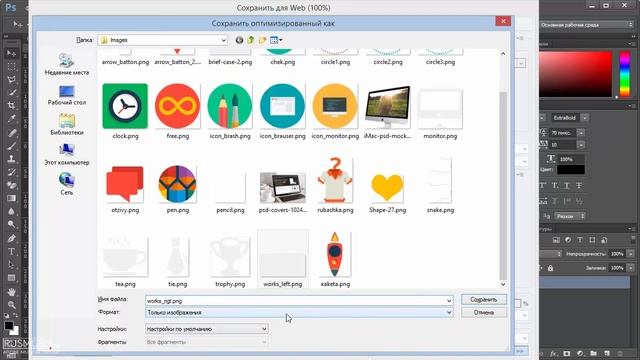The height and width of the screenshot is (360, 640).
Task: Click the foreground color swatch in toolbar
Action: coord(8,326)
